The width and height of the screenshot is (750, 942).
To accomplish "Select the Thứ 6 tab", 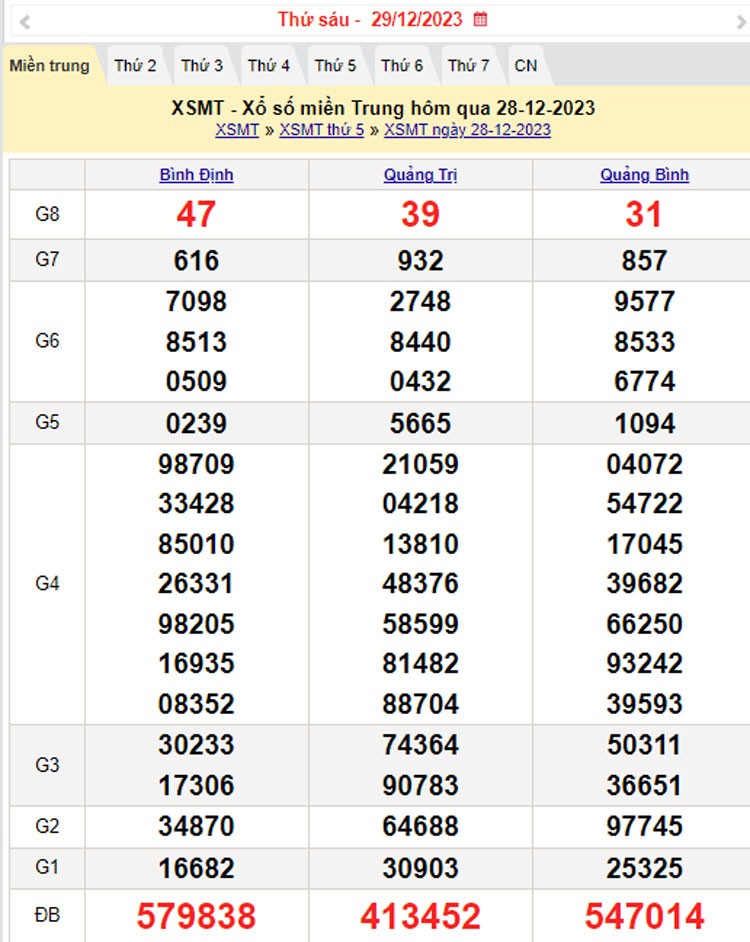I will pyautogui.click(x=402, y=66).
